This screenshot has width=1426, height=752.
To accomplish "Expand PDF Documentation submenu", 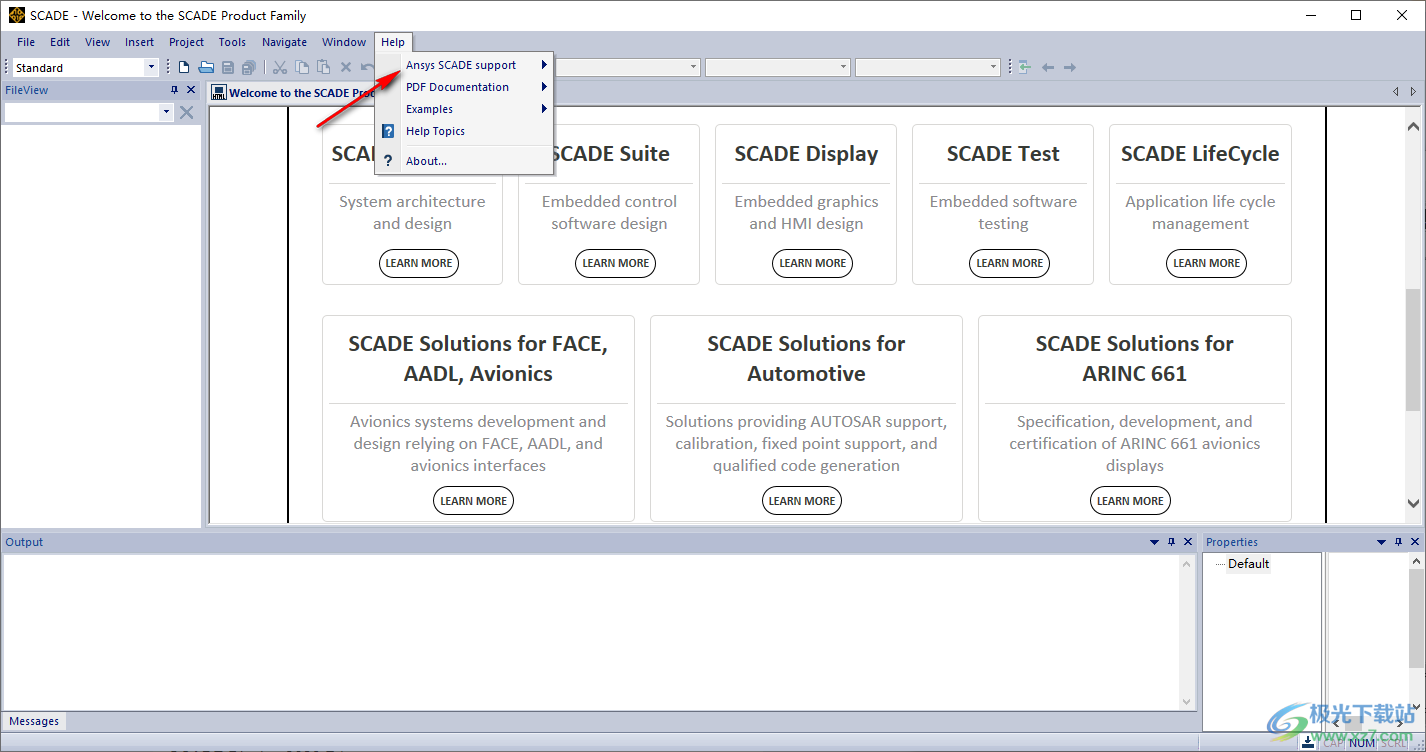I will pos(465,87).
